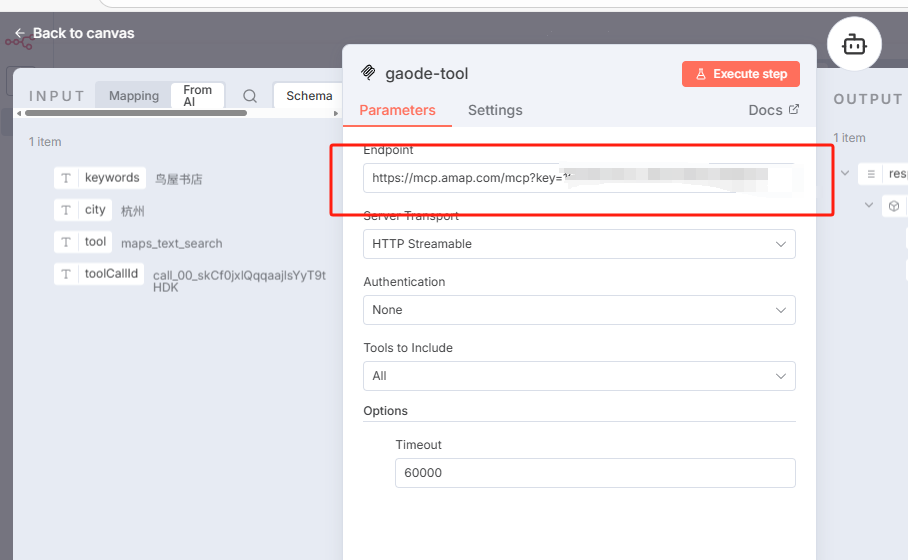The height and width of the screenshot is (560, 908).
Task: Click the text type icon beside city
Action: click(66, 210)
